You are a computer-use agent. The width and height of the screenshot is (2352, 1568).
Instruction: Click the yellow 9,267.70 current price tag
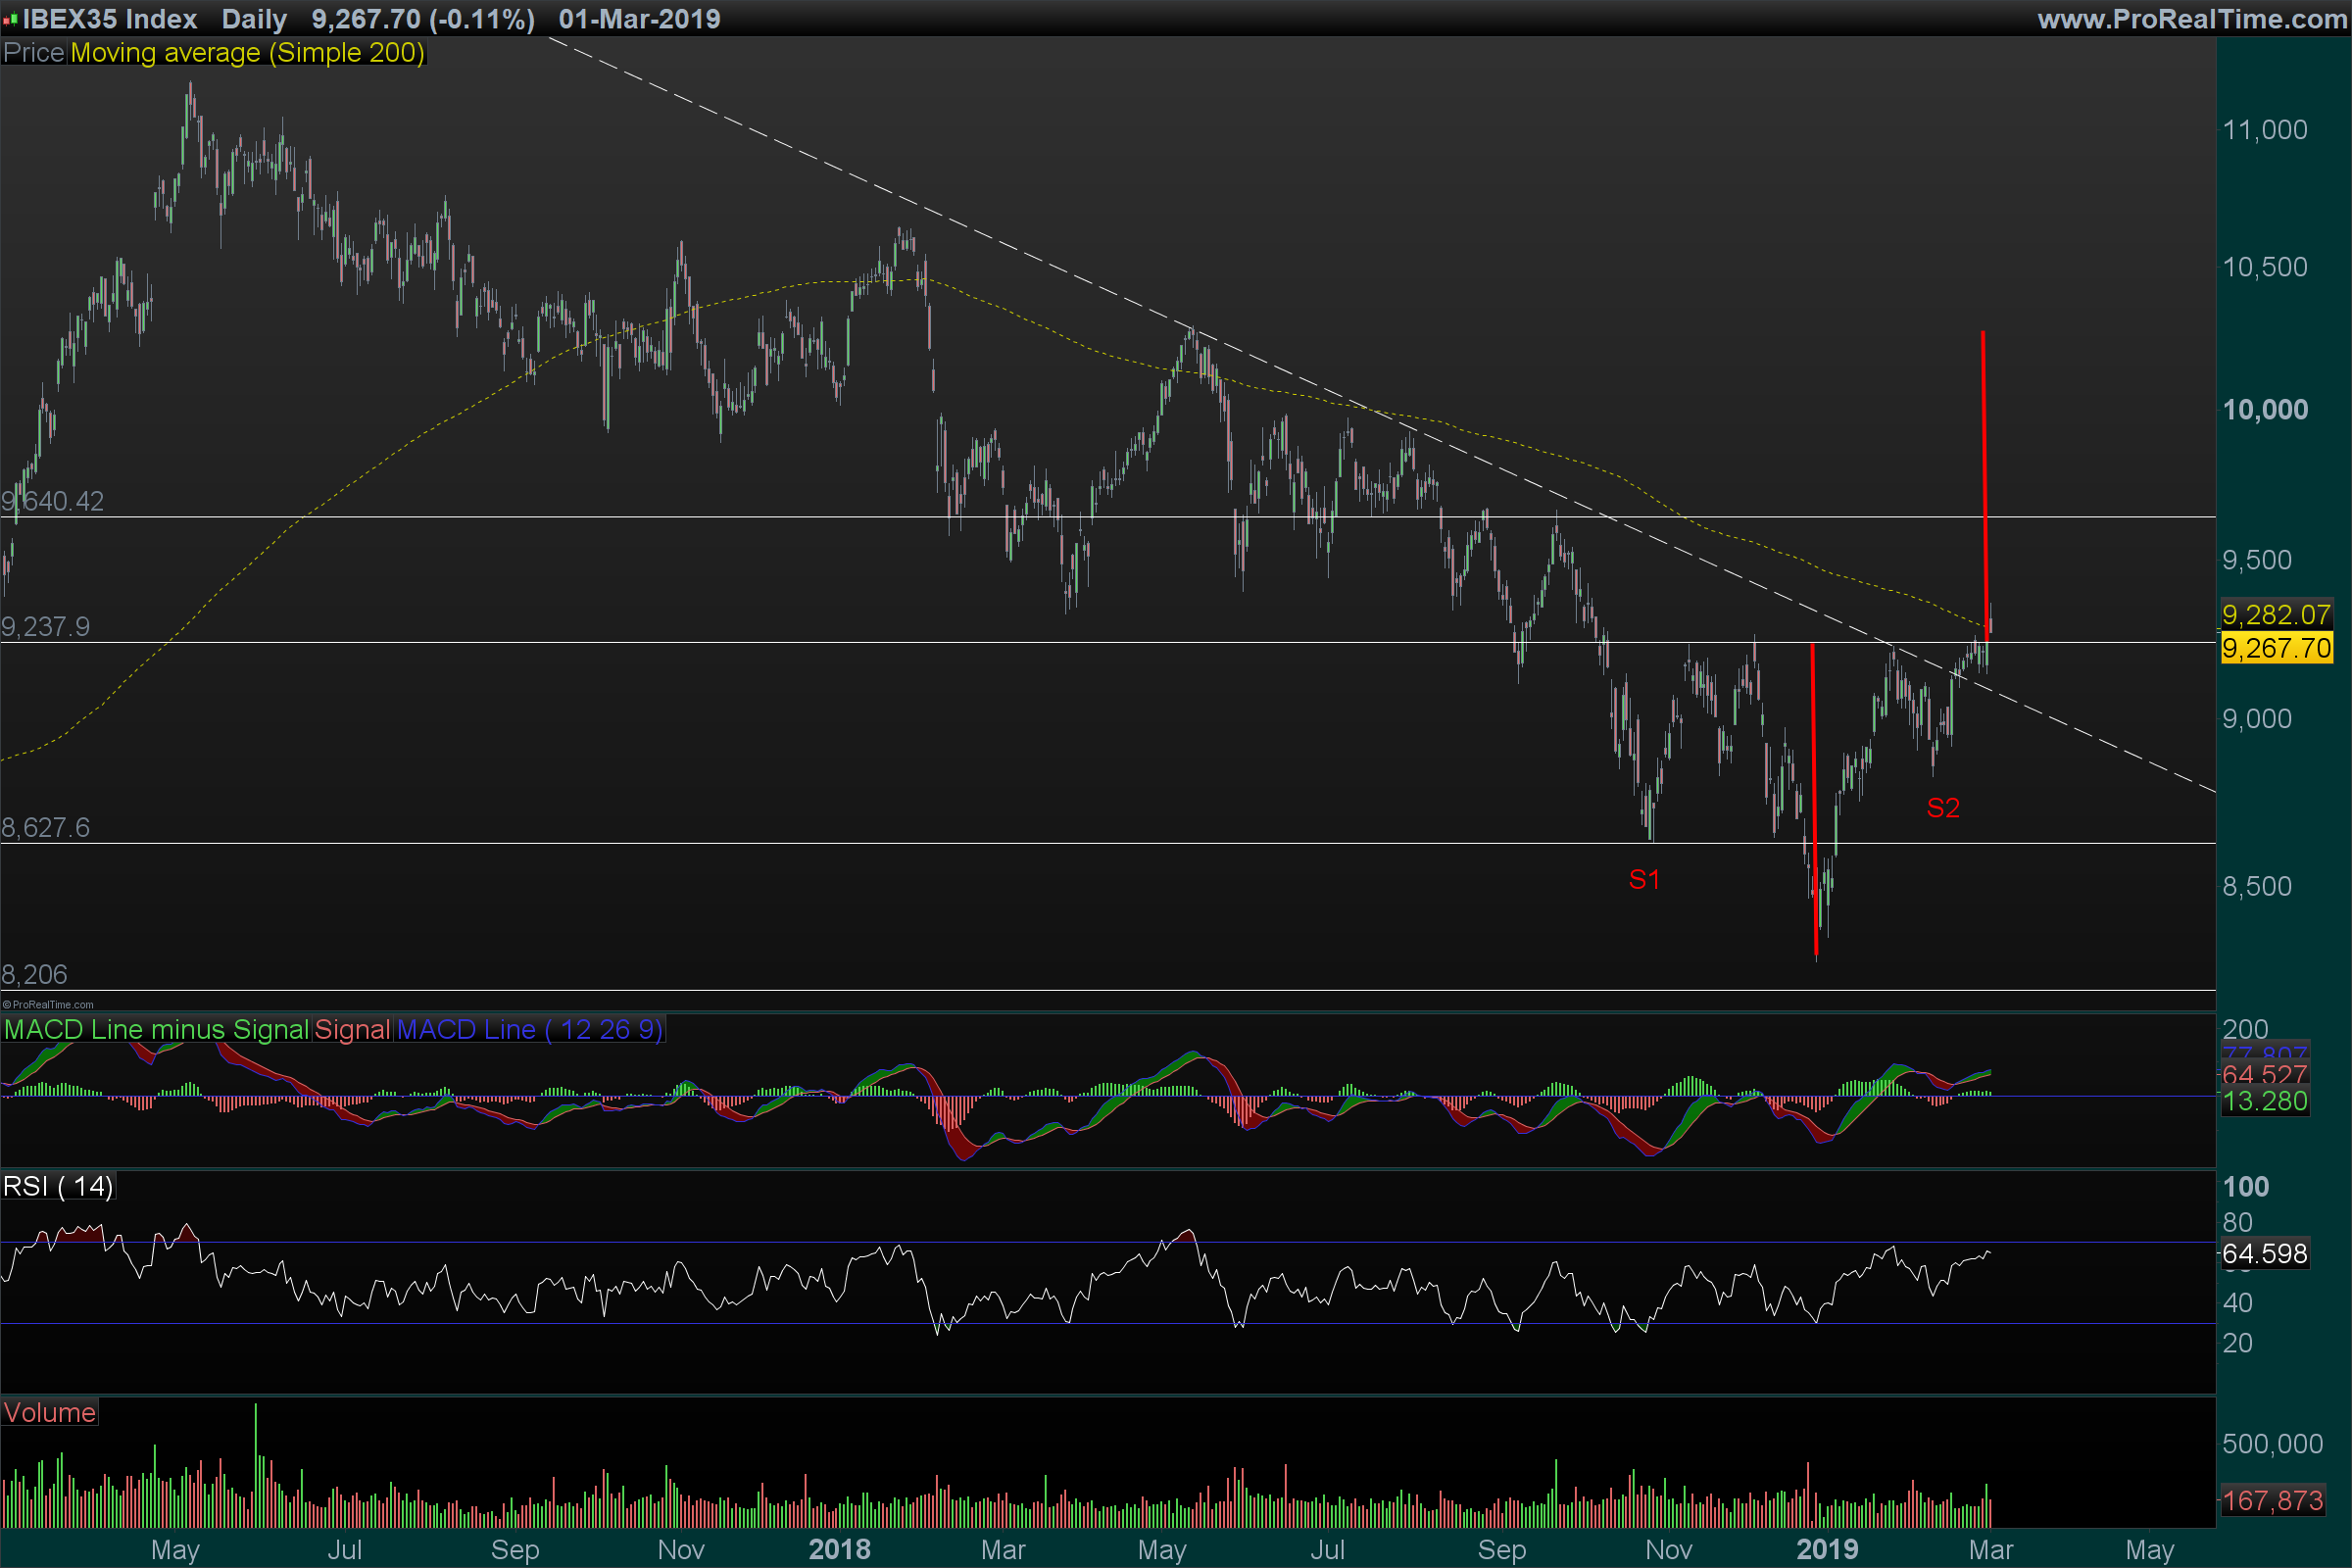(x=2275, y=648)
